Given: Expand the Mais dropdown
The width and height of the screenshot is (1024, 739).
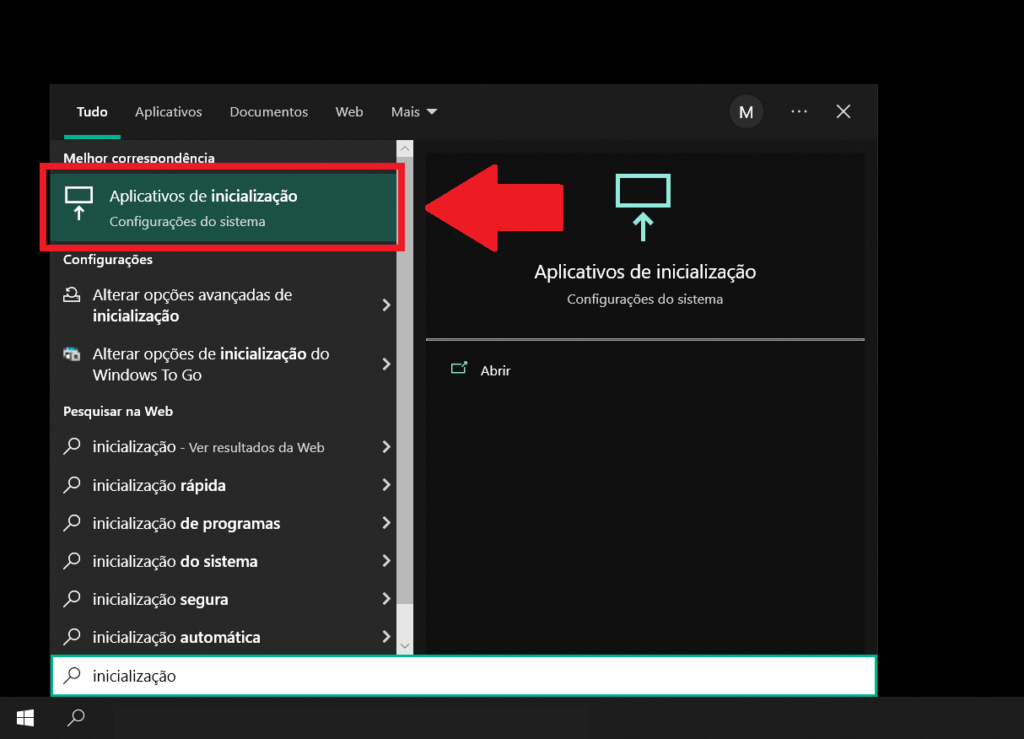Looking at the screenshot, I should click(x=414, y=112).
